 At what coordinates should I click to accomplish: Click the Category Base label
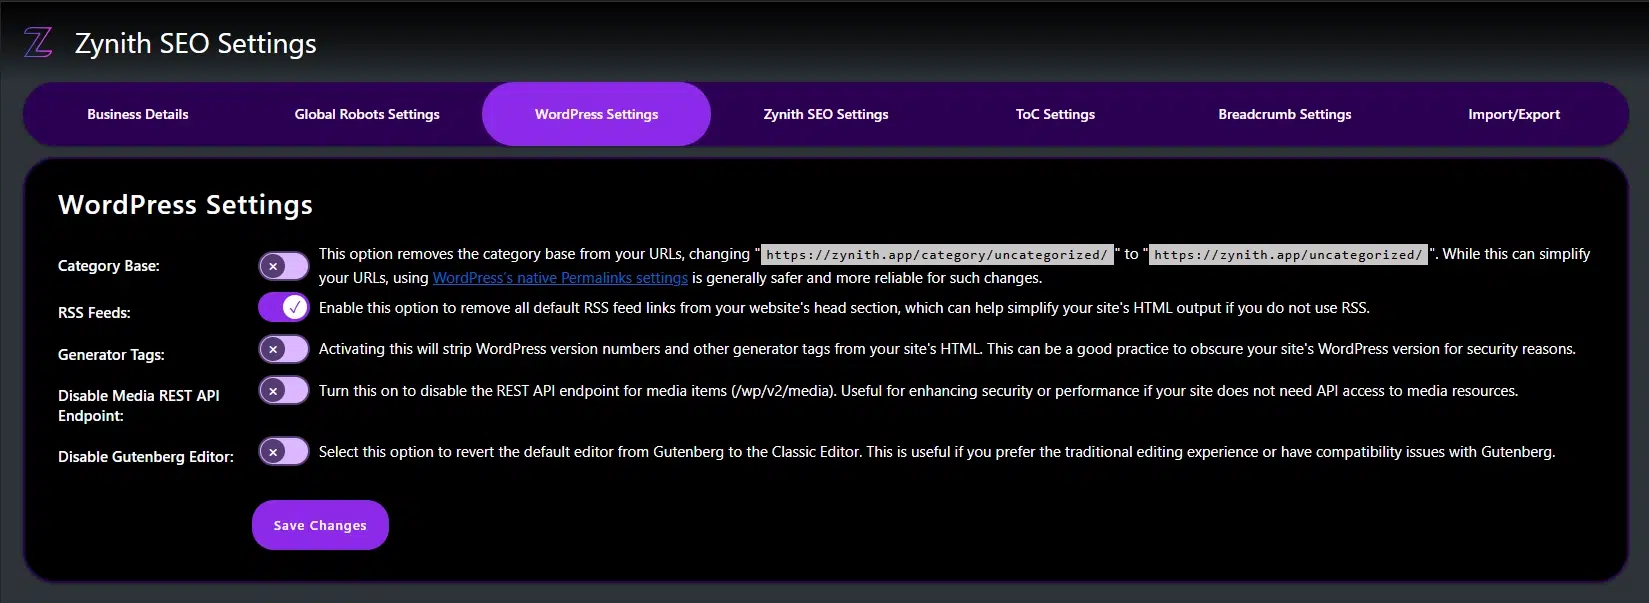click(x=109, y=266)
